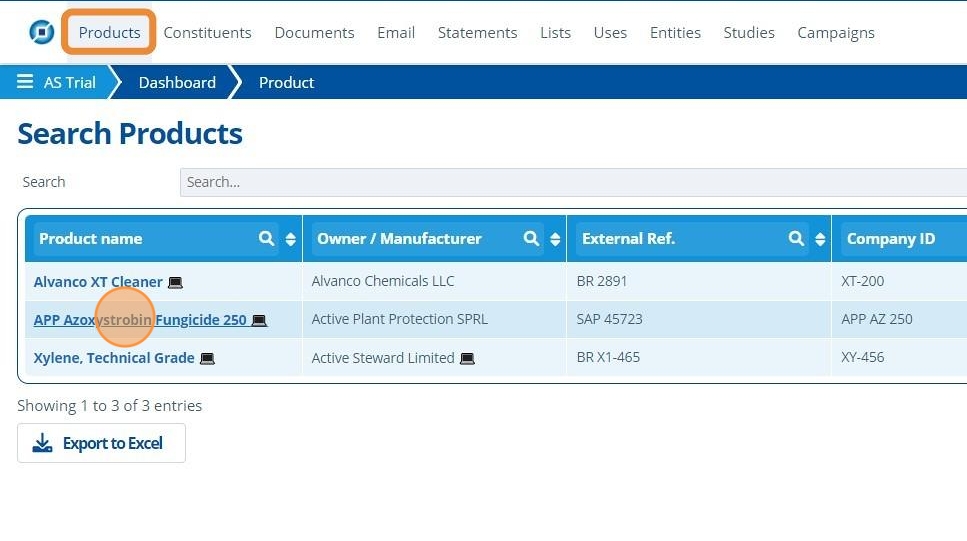Click laptop icon beside Alvanco XT Cleaner

pyautogui.click(x=176, y=283)
